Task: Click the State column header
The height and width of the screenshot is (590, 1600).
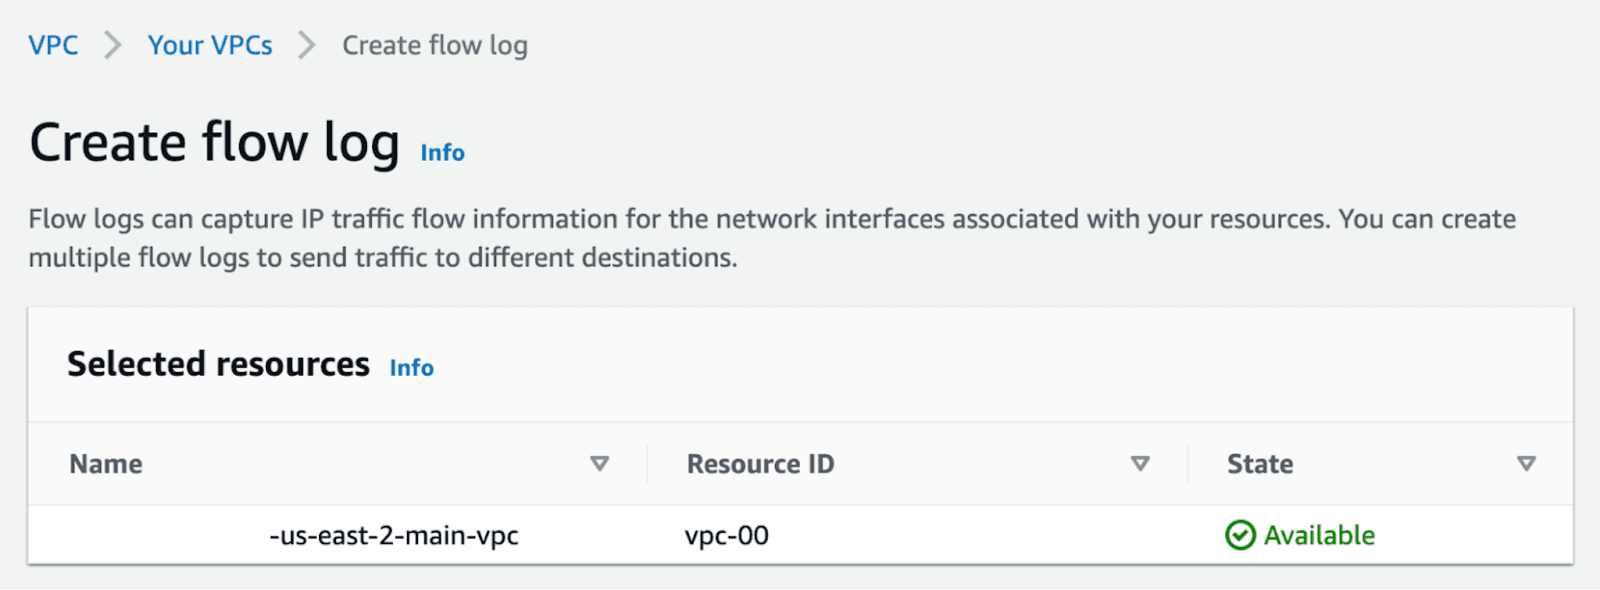Action: (x=1260, y=464)
